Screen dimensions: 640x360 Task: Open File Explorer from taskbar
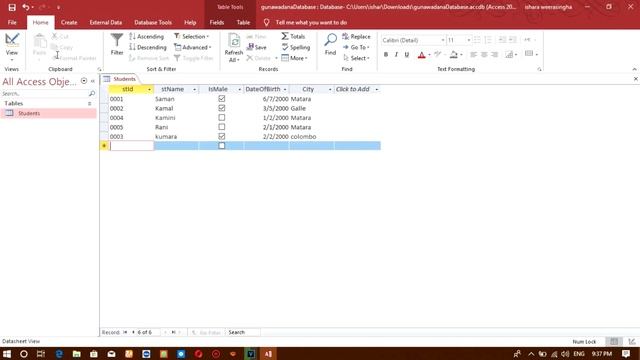(76, 354)
